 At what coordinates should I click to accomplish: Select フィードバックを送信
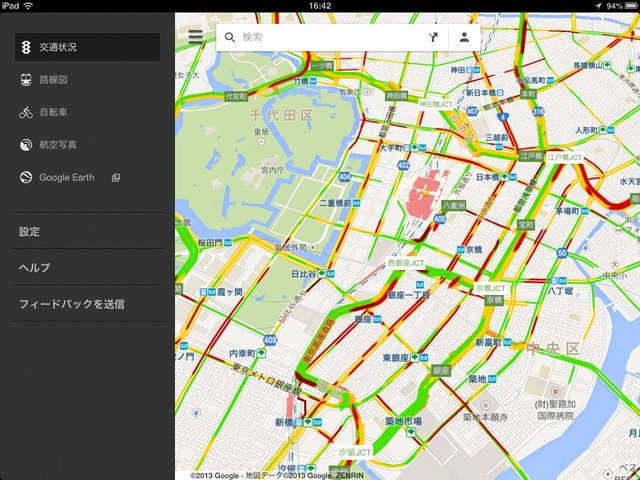(87, 304)
